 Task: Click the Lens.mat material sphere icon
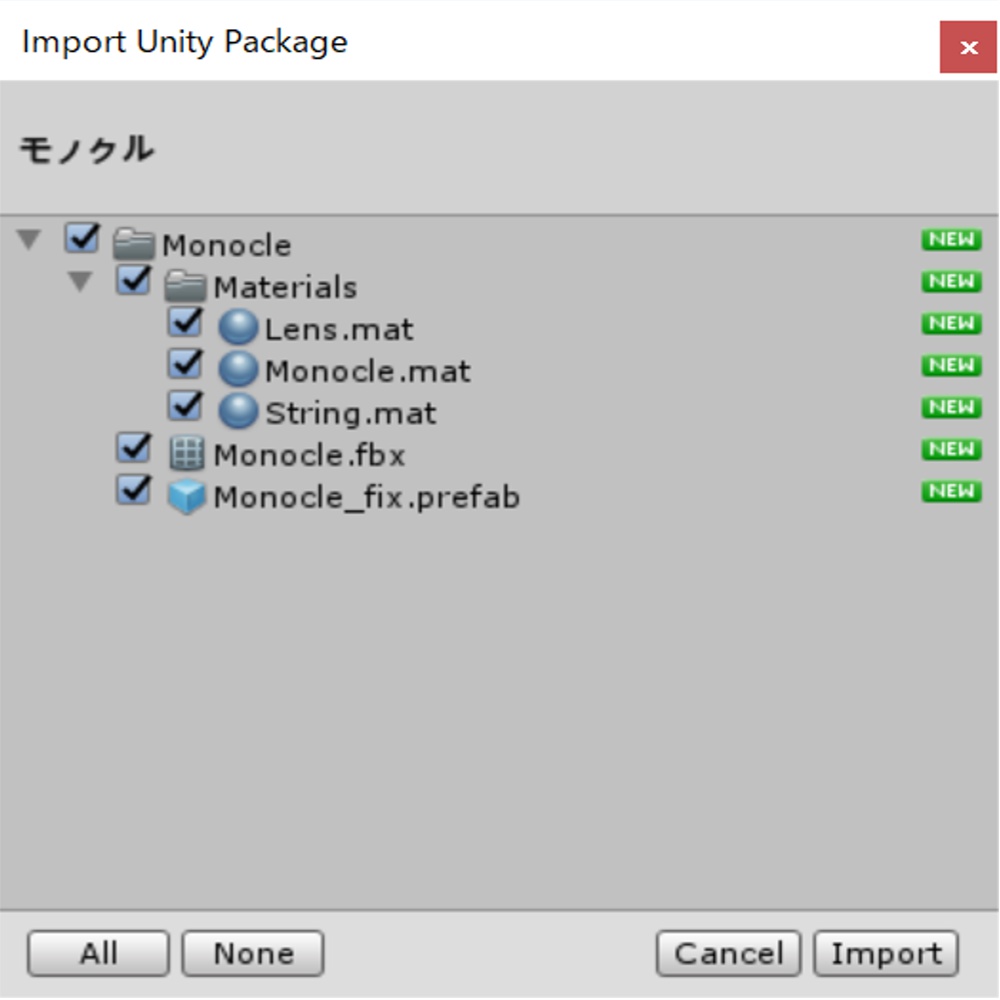(238, 328)
